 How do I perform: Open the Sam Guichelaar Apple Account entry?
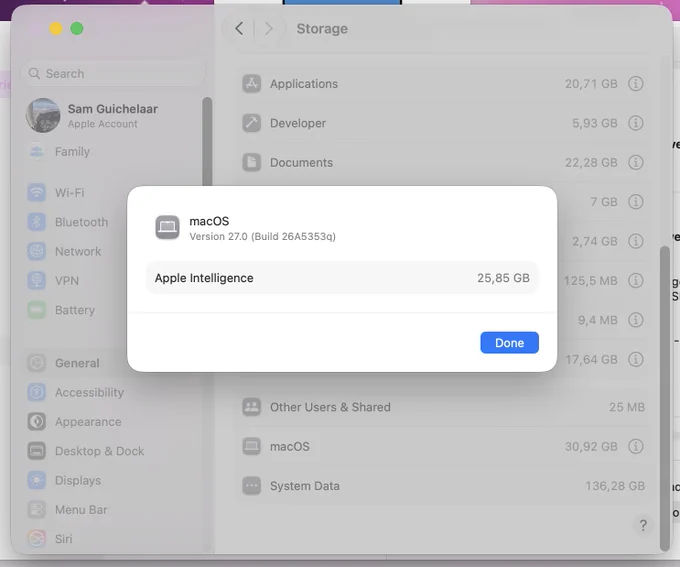92,115
